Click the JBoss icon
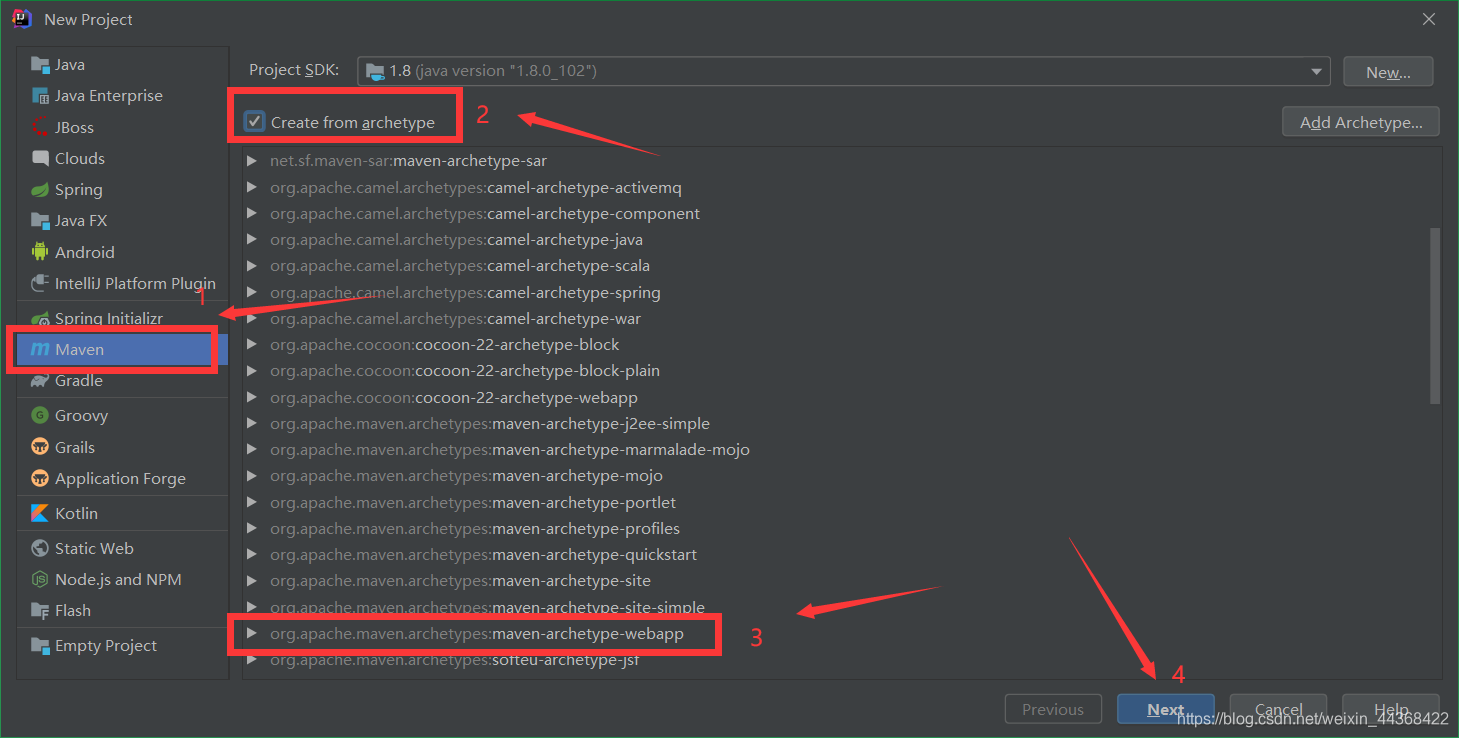This screenshot has height=738, width=1459. coord(40,127)
